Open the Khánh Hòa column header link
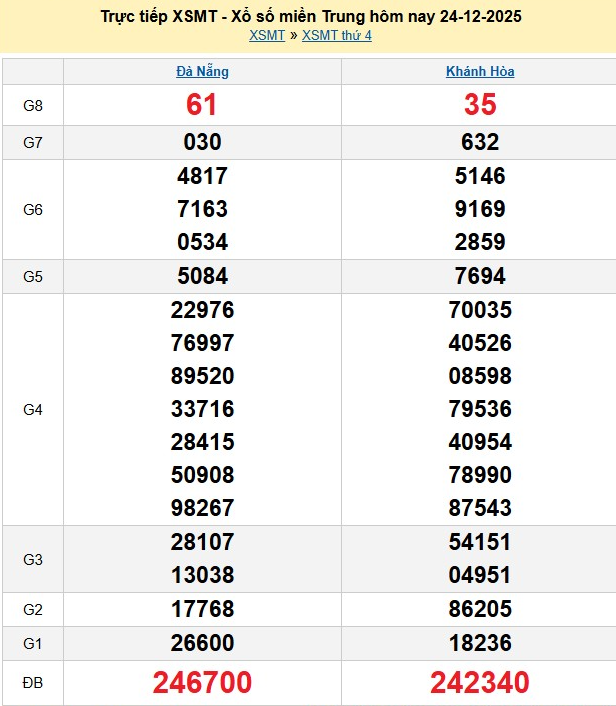Screen dimensions: 616x706 click(480, 72)
